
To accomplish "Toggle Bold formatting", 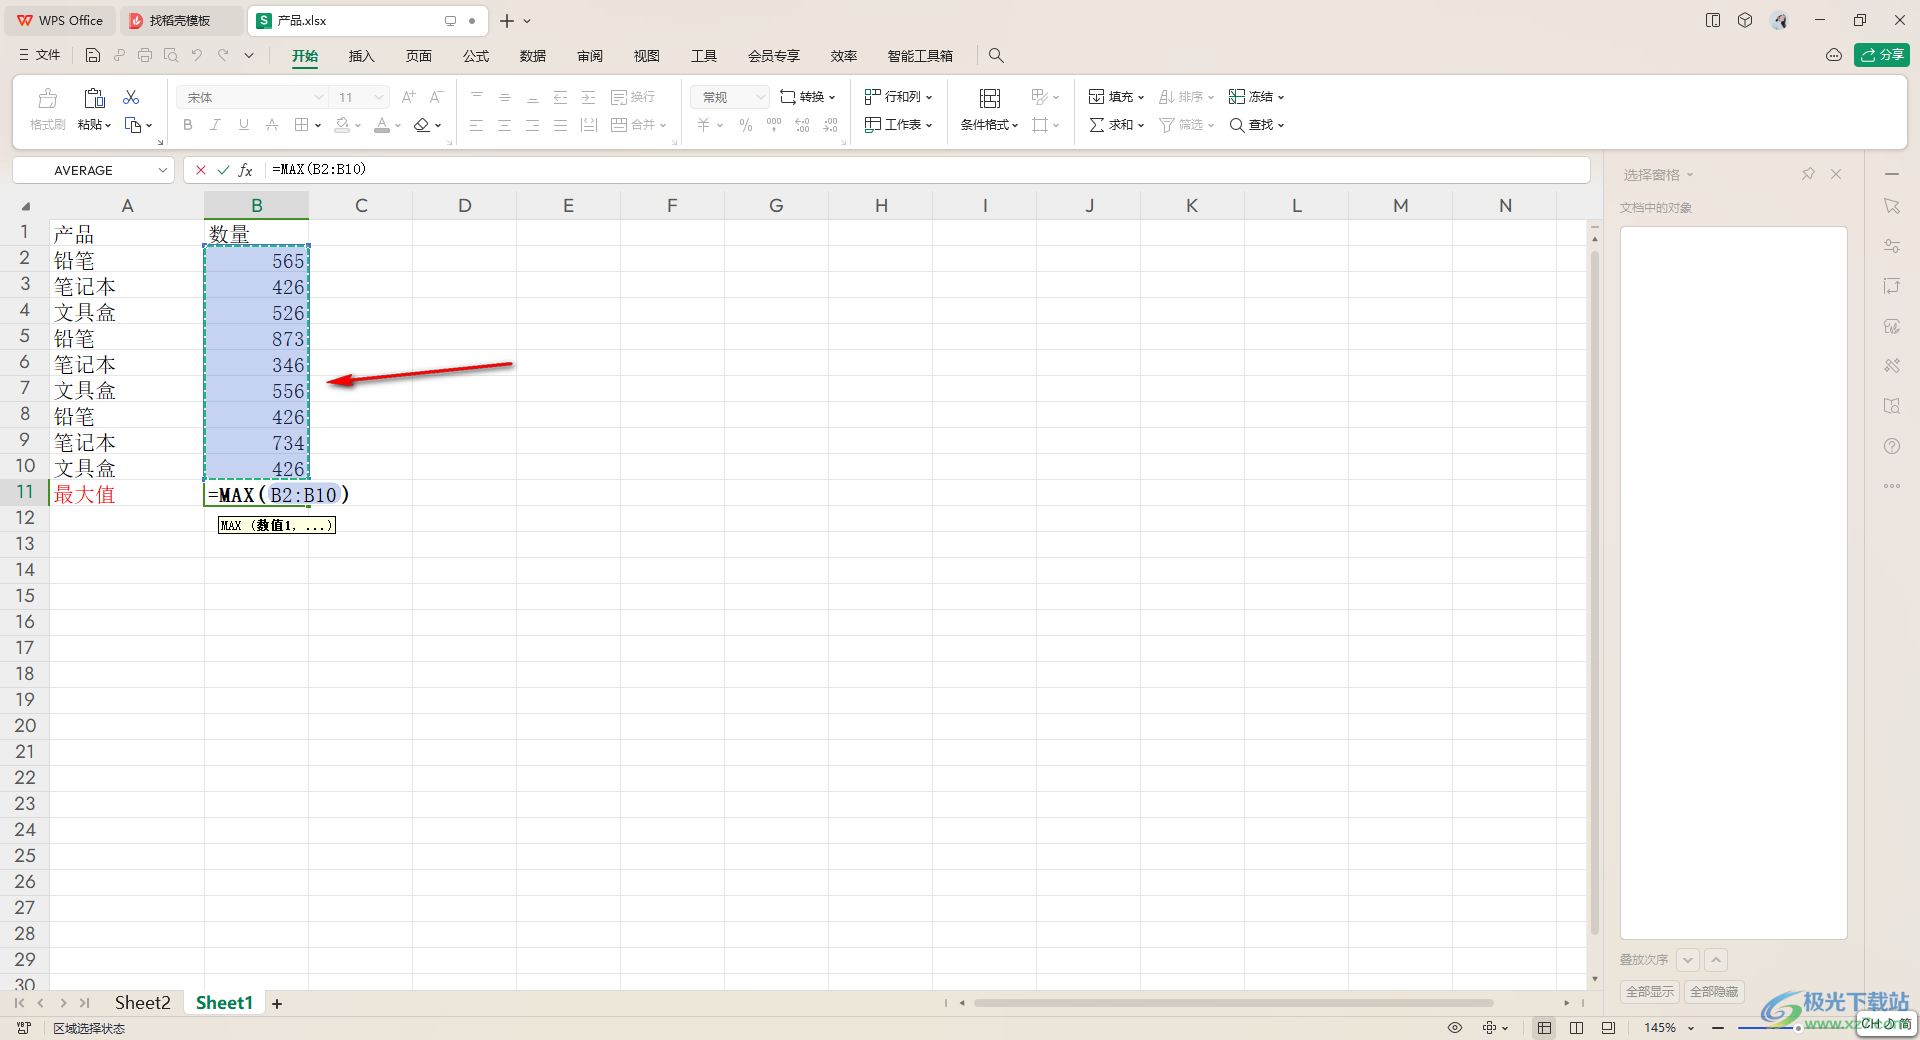I will 187,125.
